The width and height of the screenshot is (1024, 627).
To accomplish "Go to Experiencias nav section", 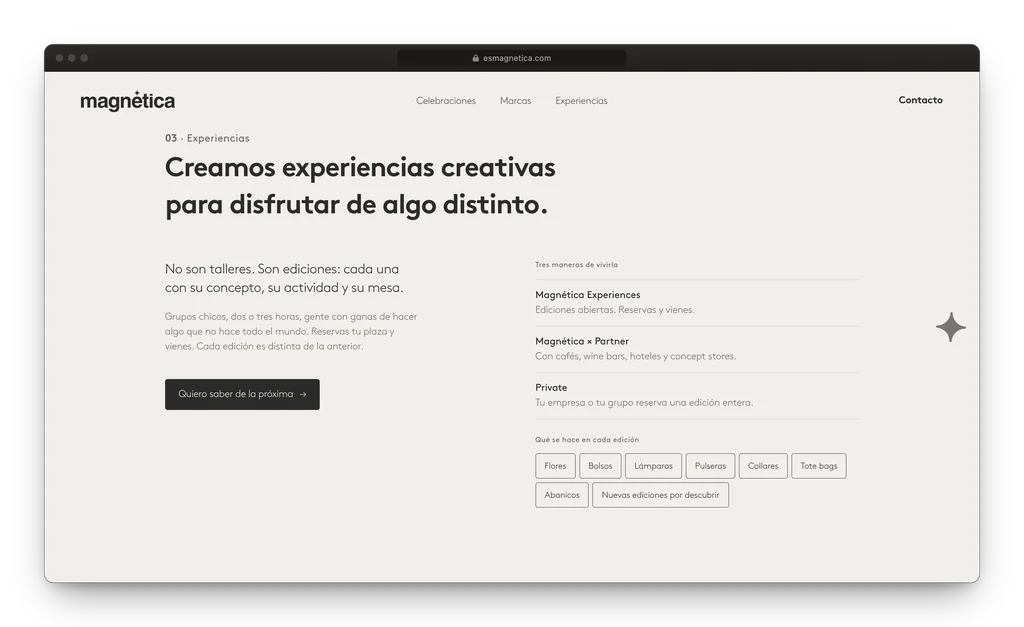I will [581, 101].
